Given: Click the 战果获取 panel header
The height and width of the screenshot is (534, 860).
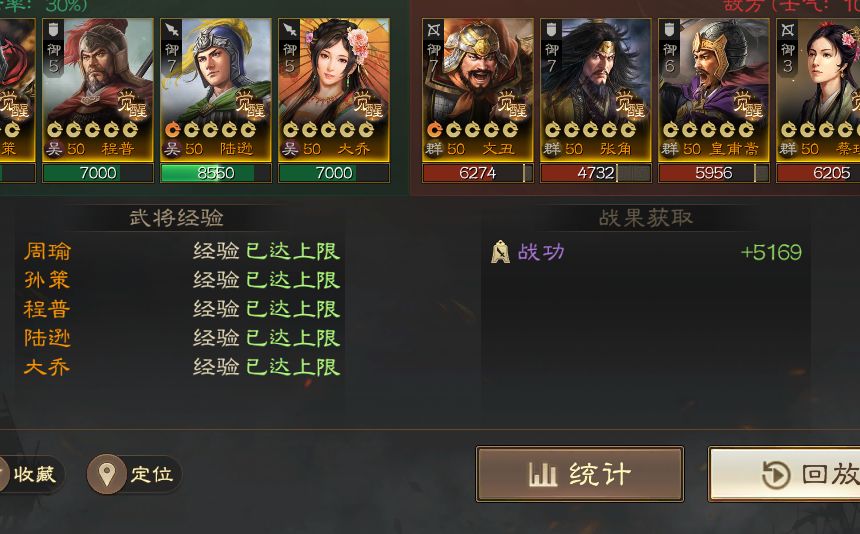Looking at the screenshot, I should coord(646,218).
